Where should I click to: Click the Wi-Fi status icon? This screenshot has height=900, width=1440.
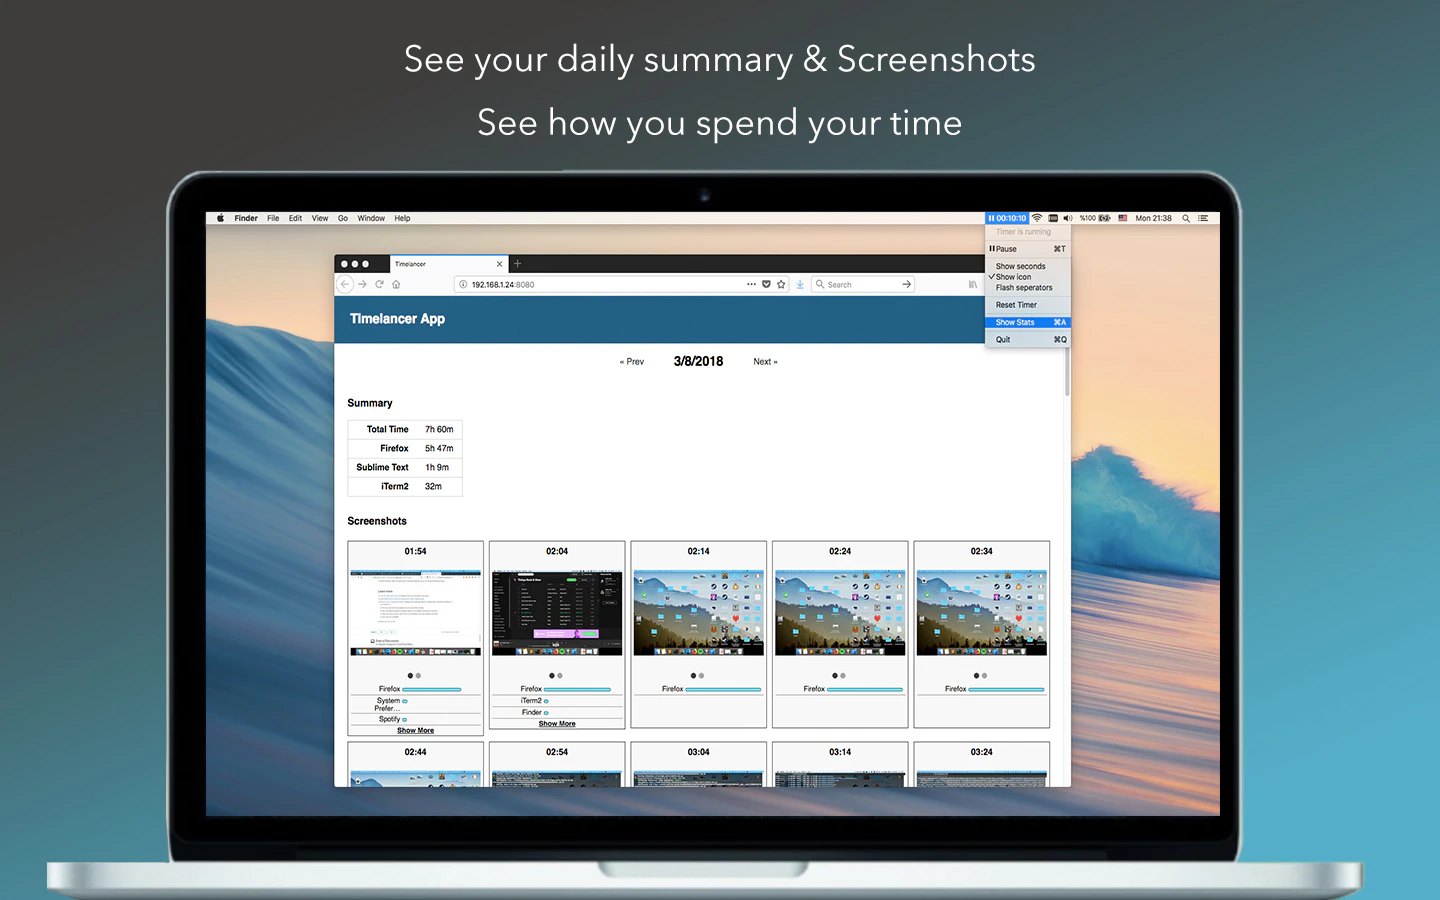click(1037, 218)
